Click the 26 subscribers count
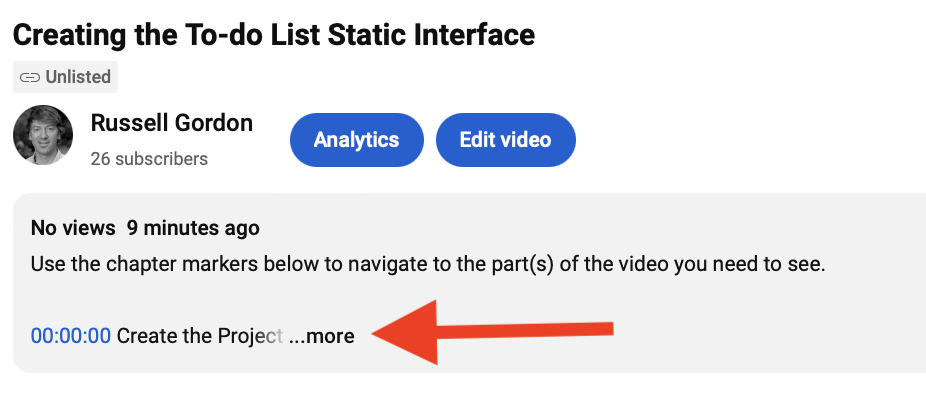This screenshot has height=394, width=926. coord(149,159)
